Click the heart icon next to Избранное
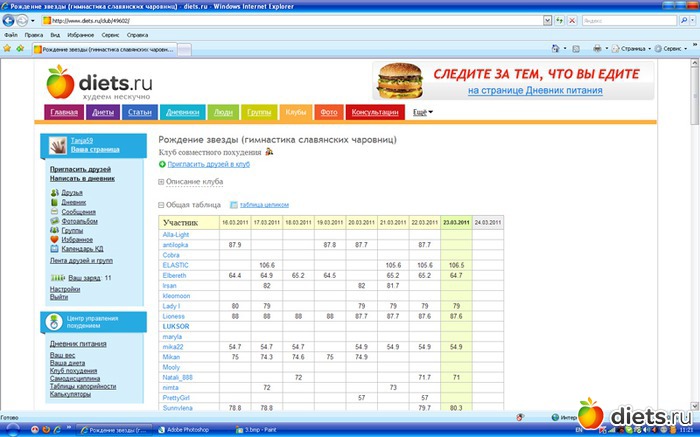 click(x=54, y=240)
